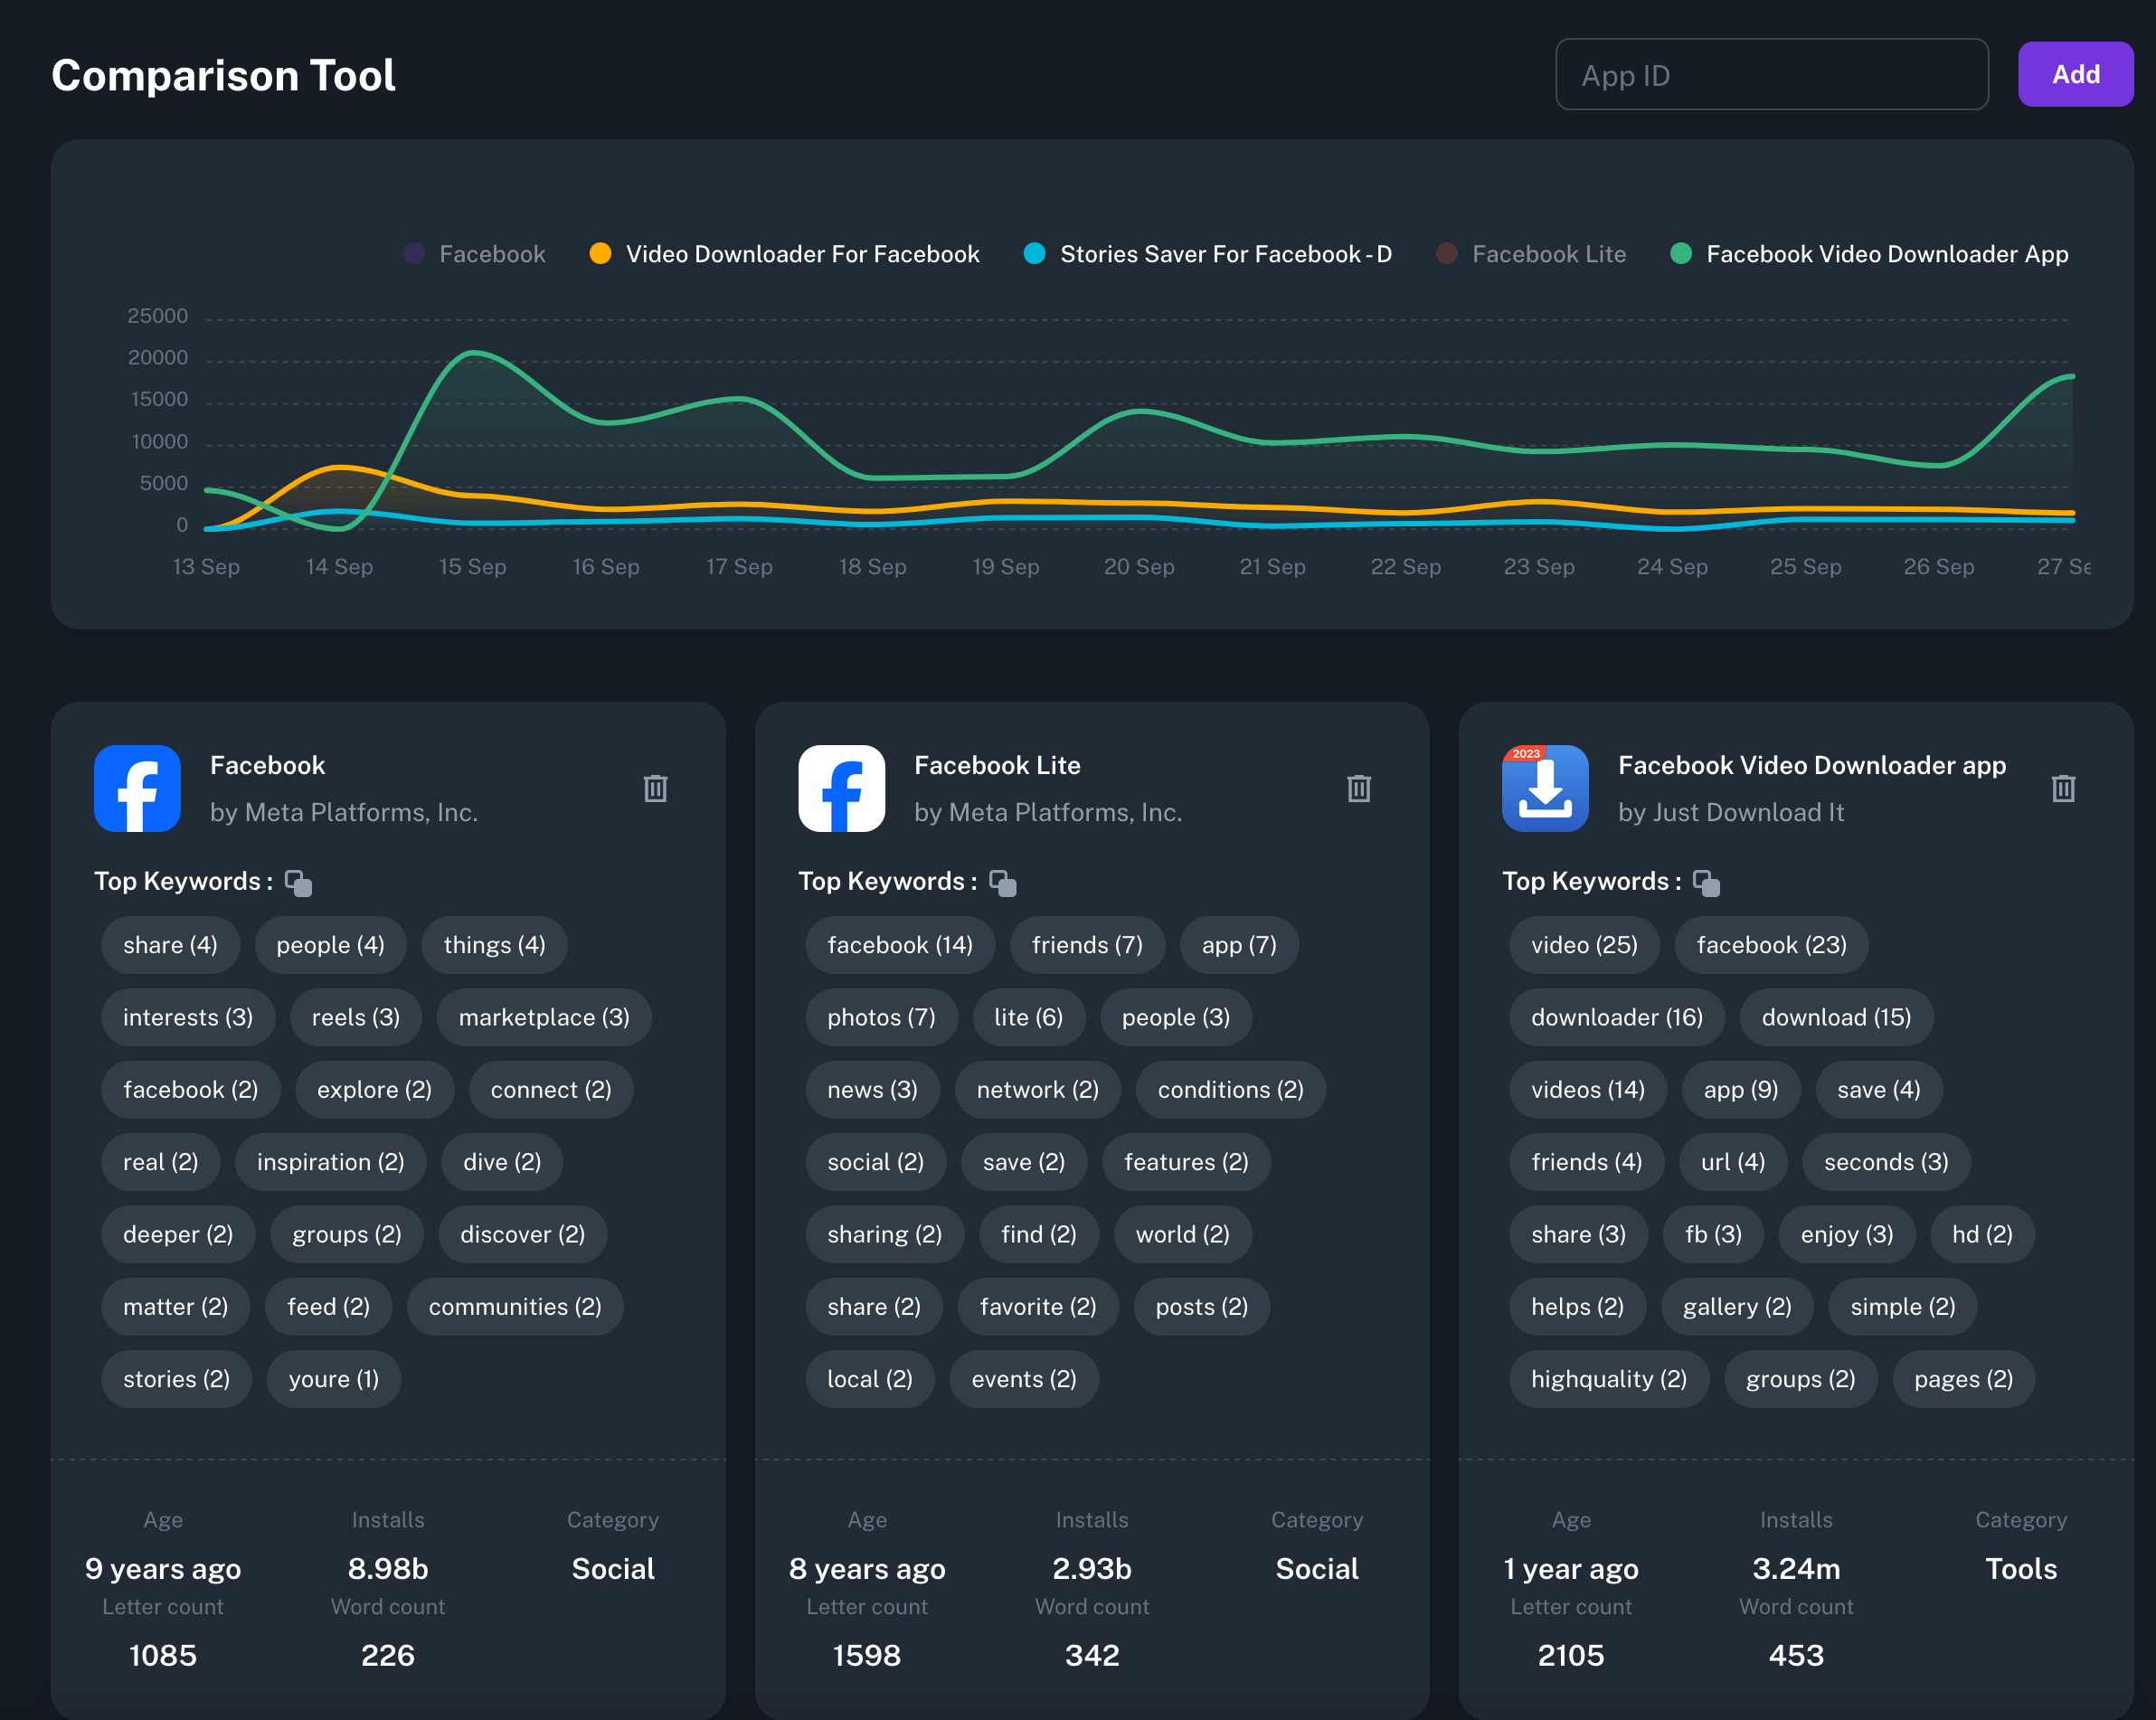The width and height of the screenshot is (2156, 1720).
Task: Click the explore (2) keyword chip
Action: pyautogui.click(x=374, y=1089)
